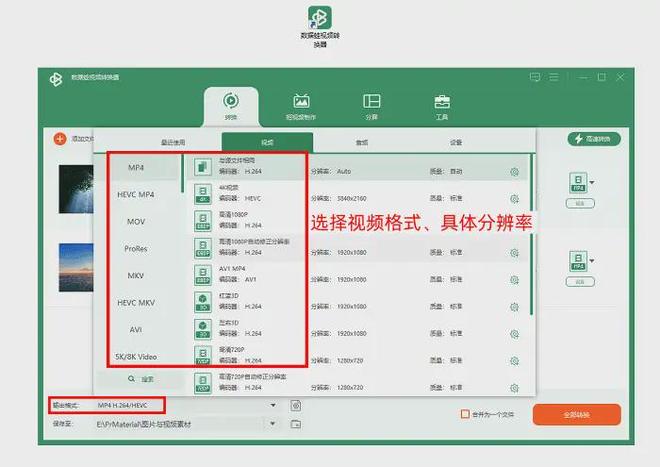
Task: Click the app logo in the title bar
Action: coord(56,79)
